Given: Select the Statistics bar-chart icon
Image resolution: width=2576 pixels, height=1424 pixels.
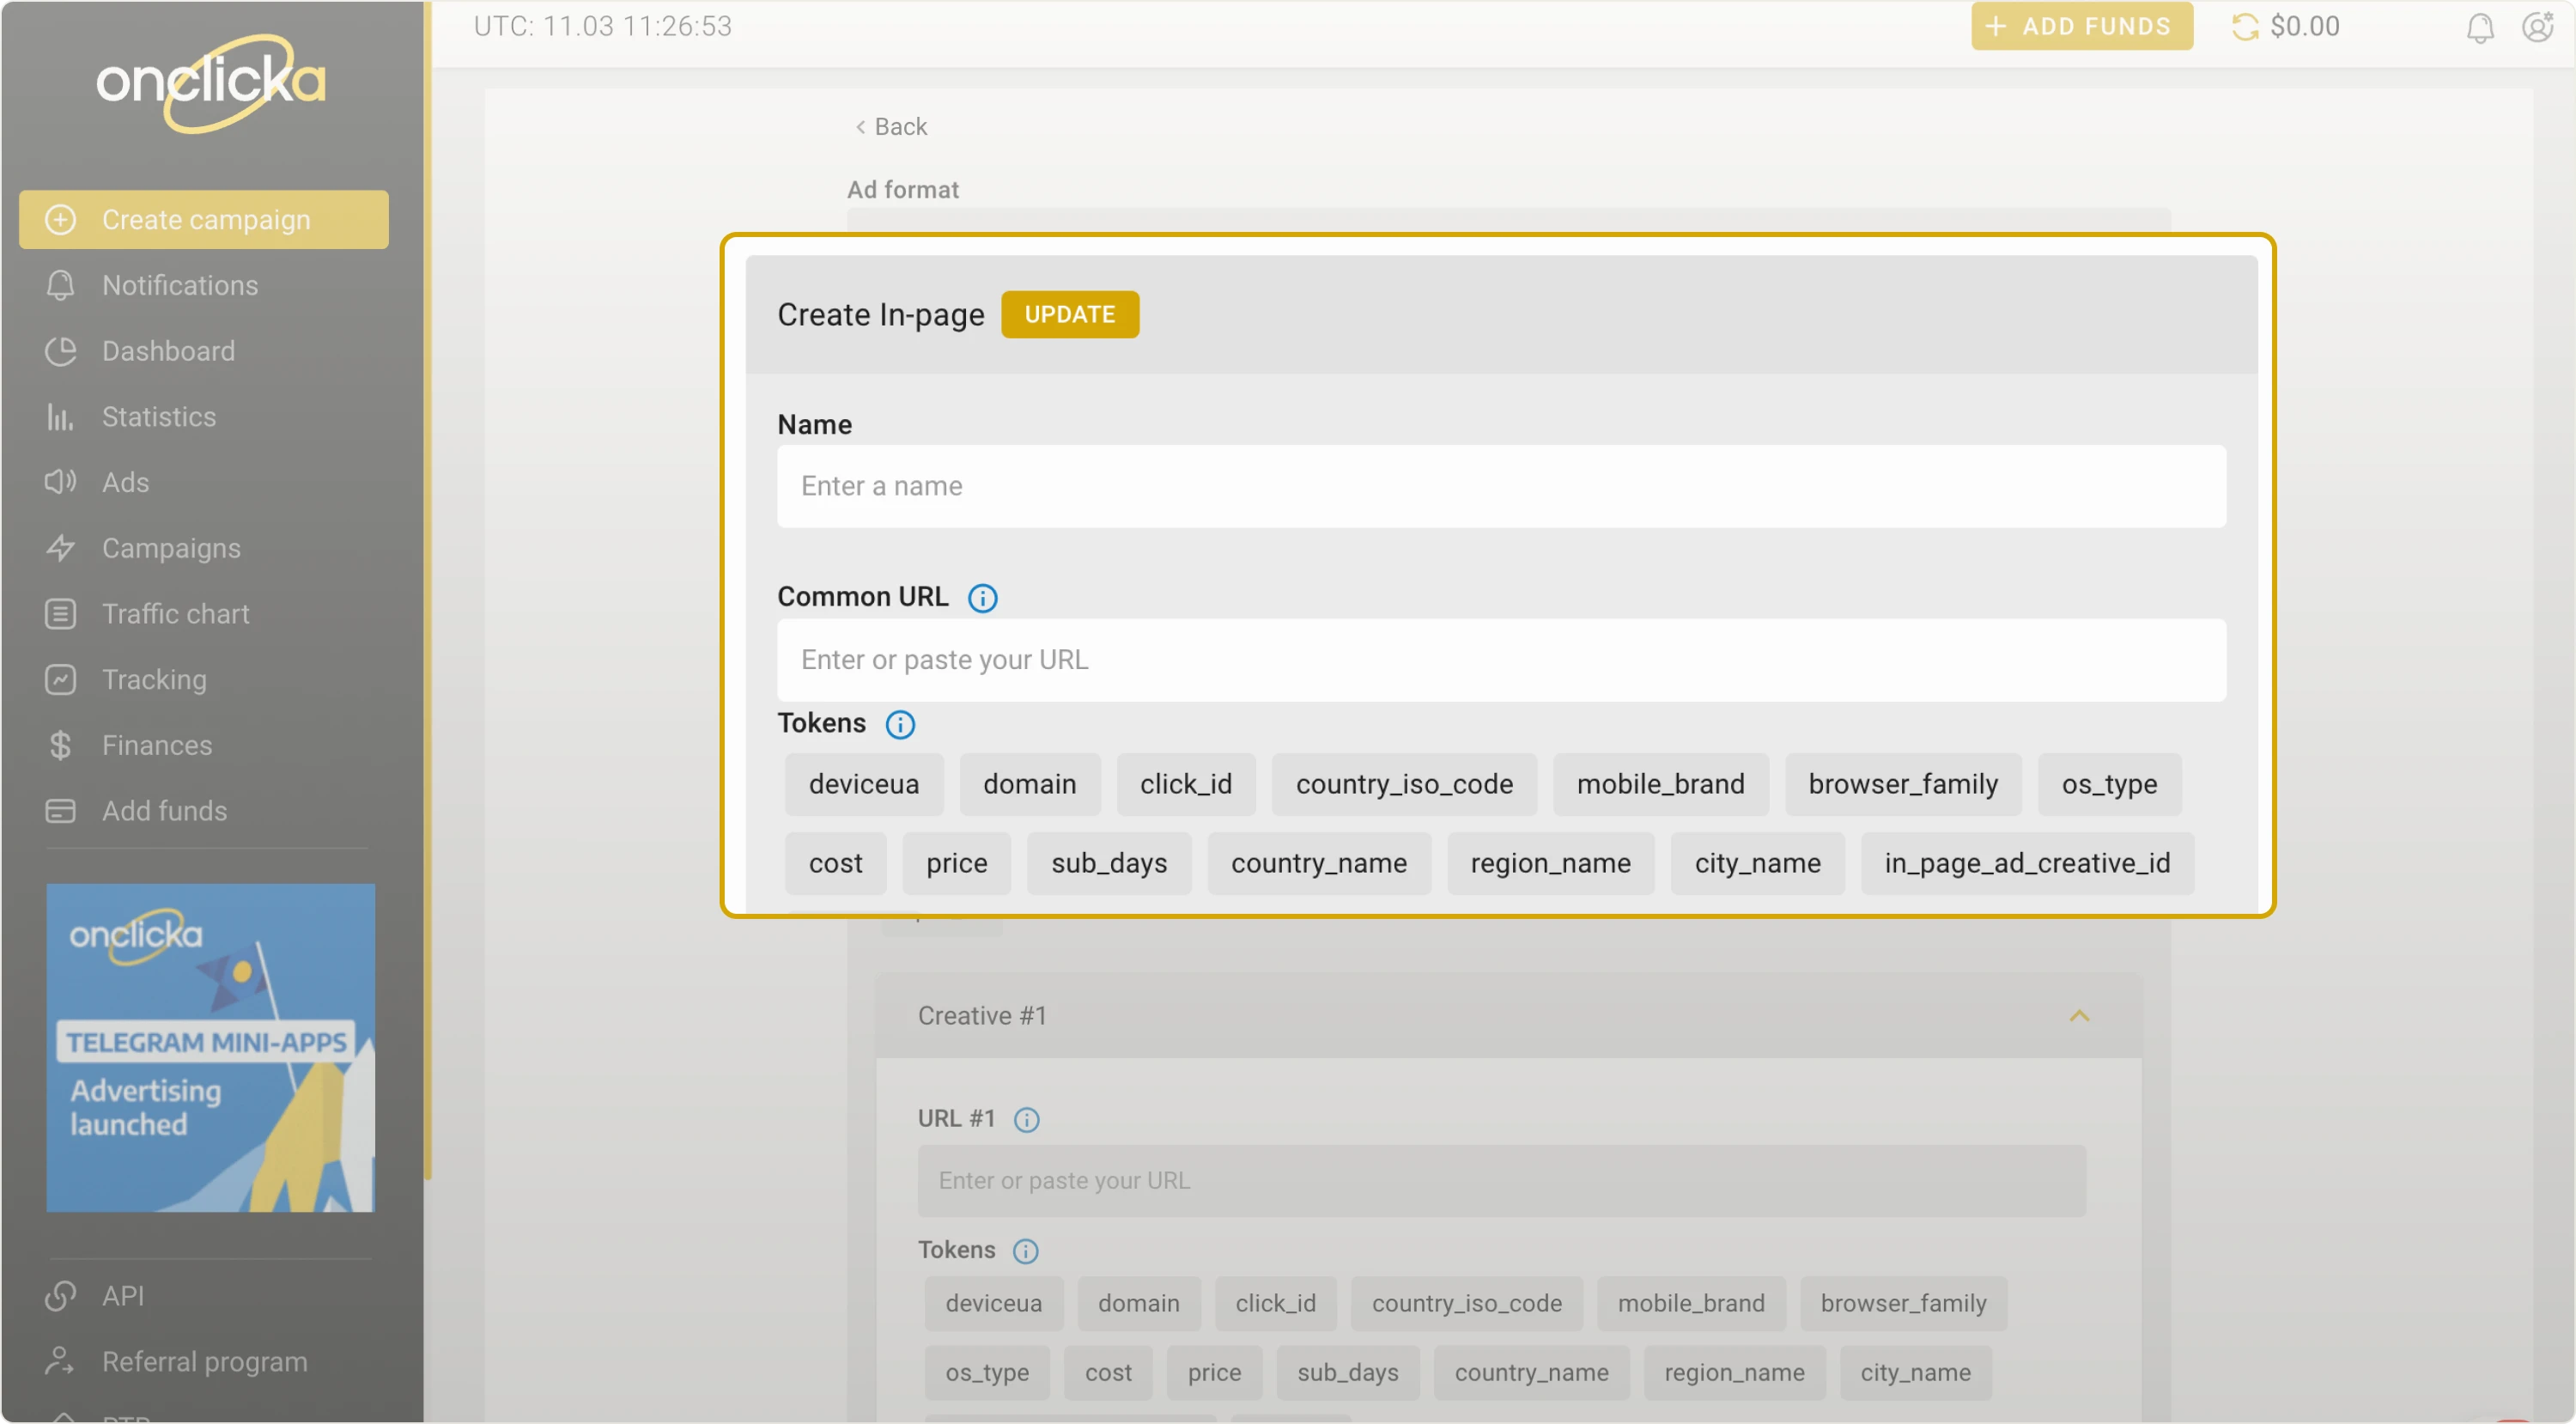Looking at the screenshot, I should 60,417.
